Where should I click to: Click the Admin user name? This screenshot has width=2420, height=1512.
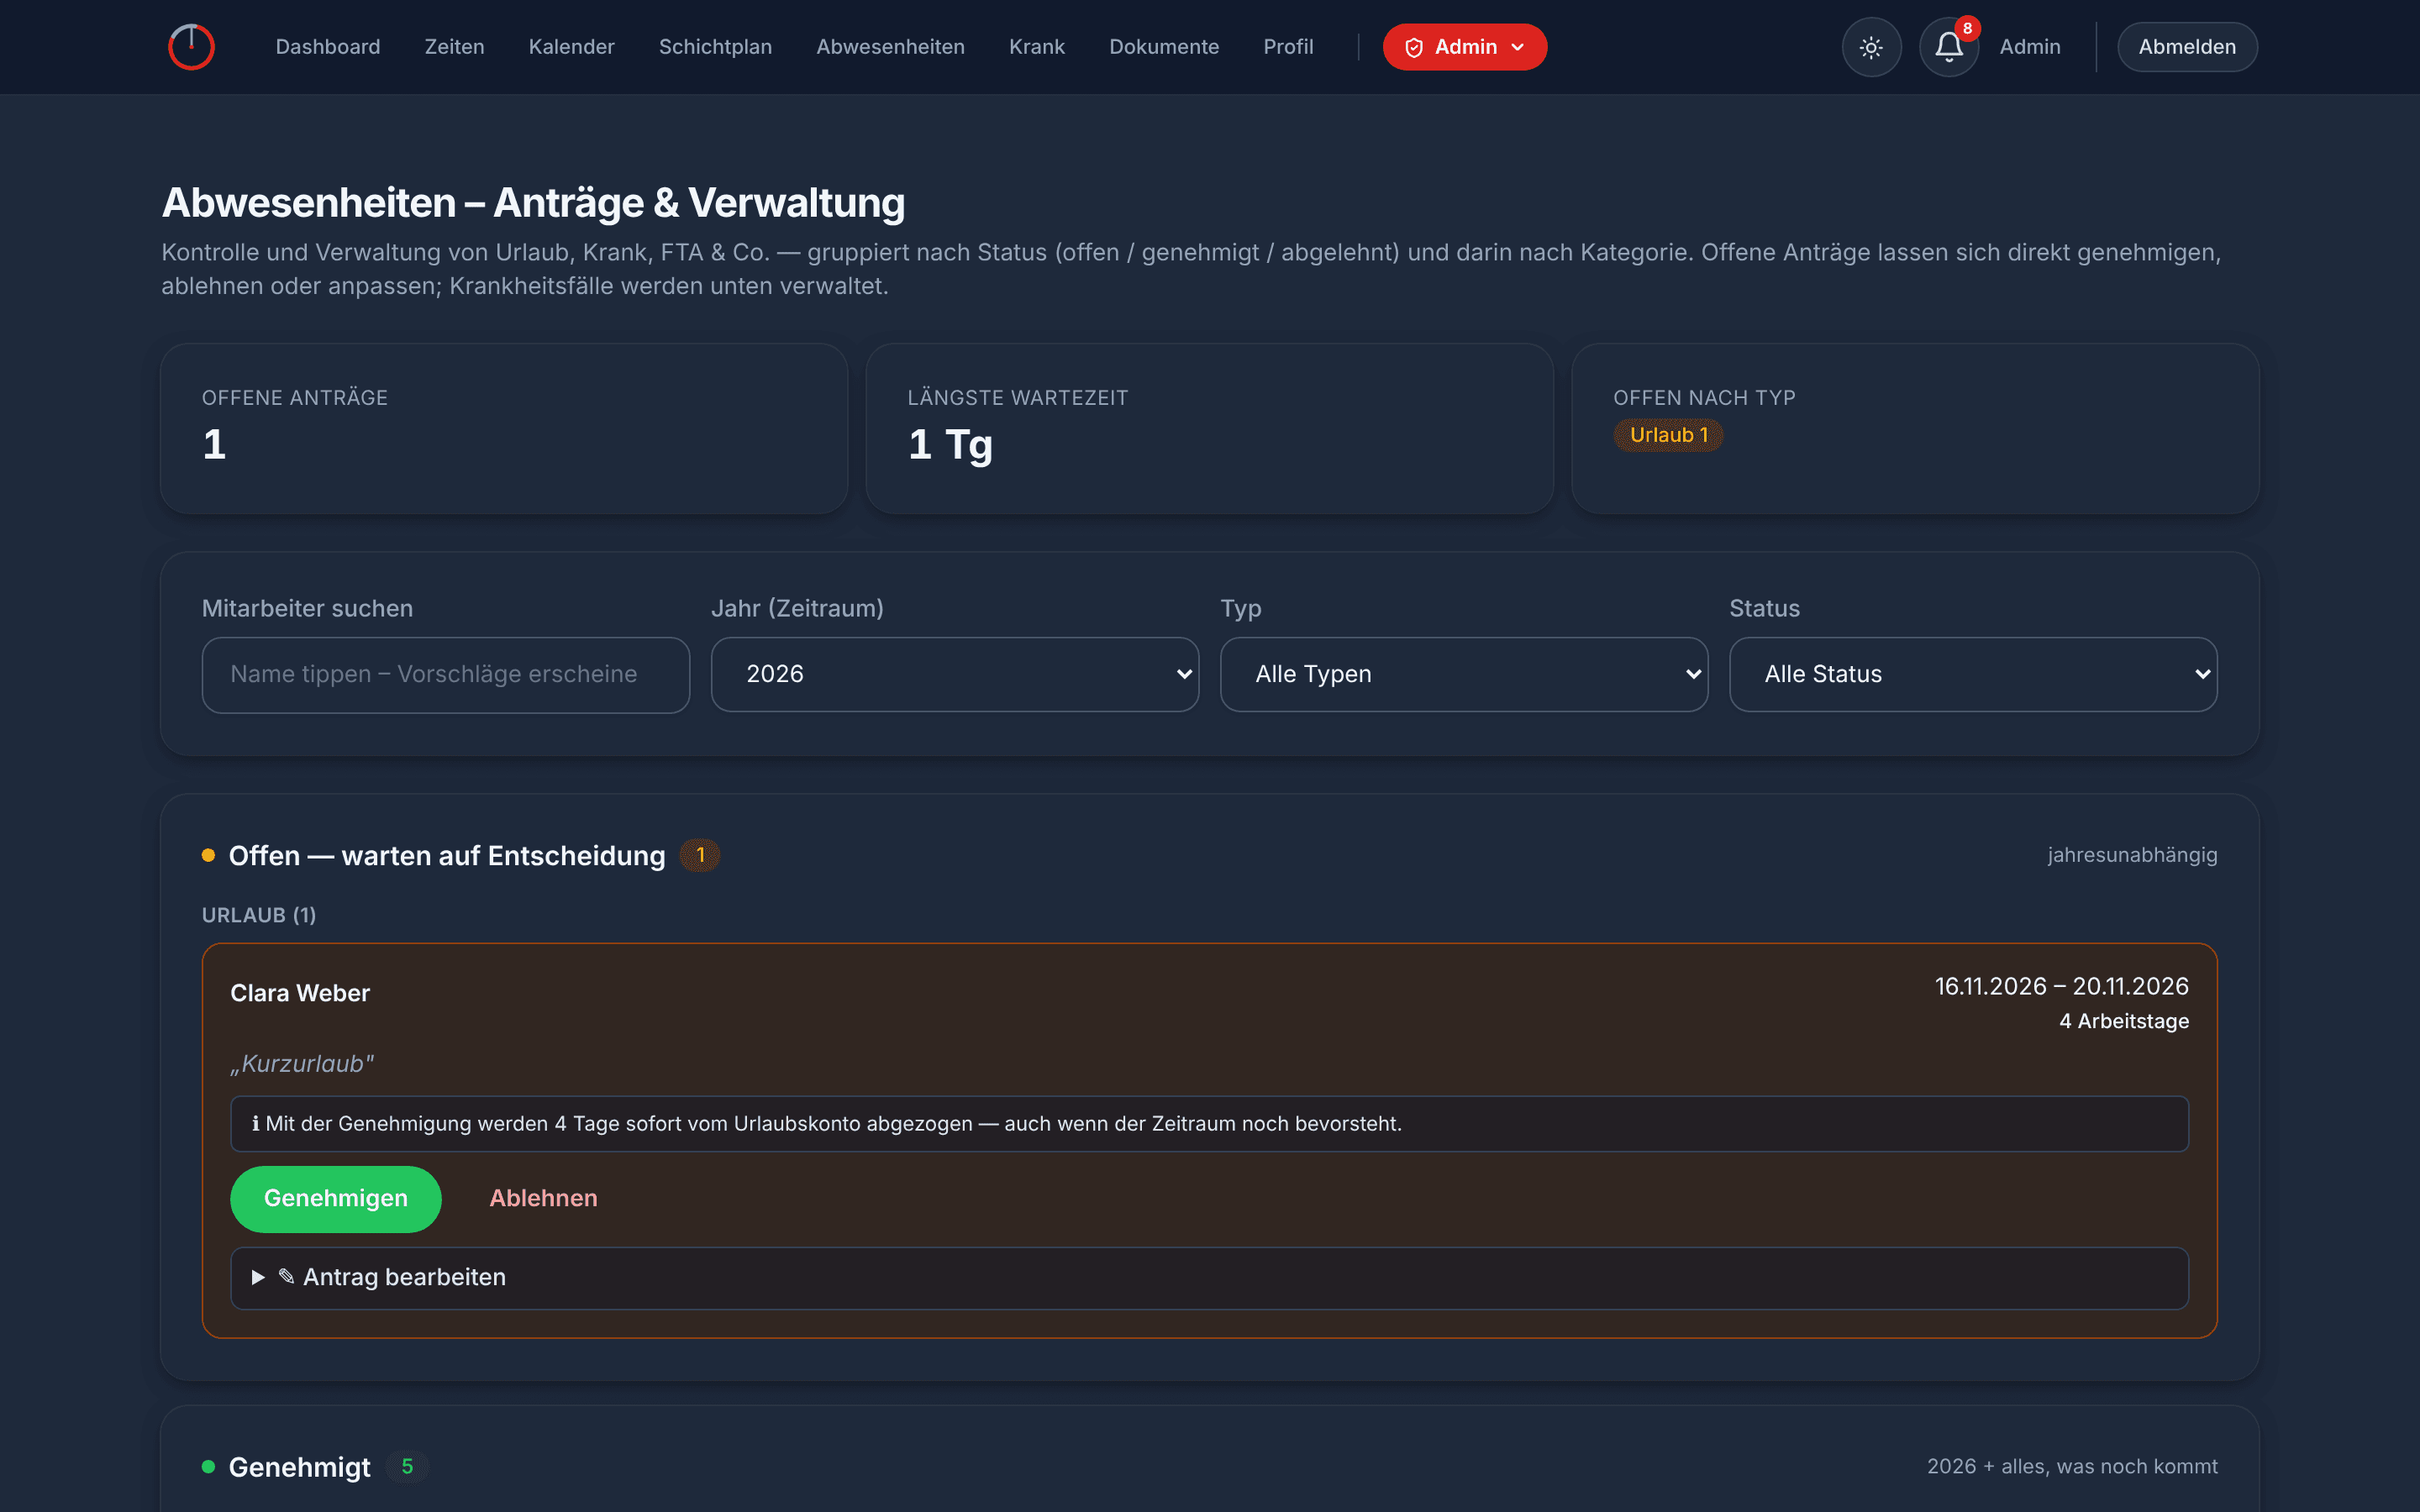pos(2030,47)
